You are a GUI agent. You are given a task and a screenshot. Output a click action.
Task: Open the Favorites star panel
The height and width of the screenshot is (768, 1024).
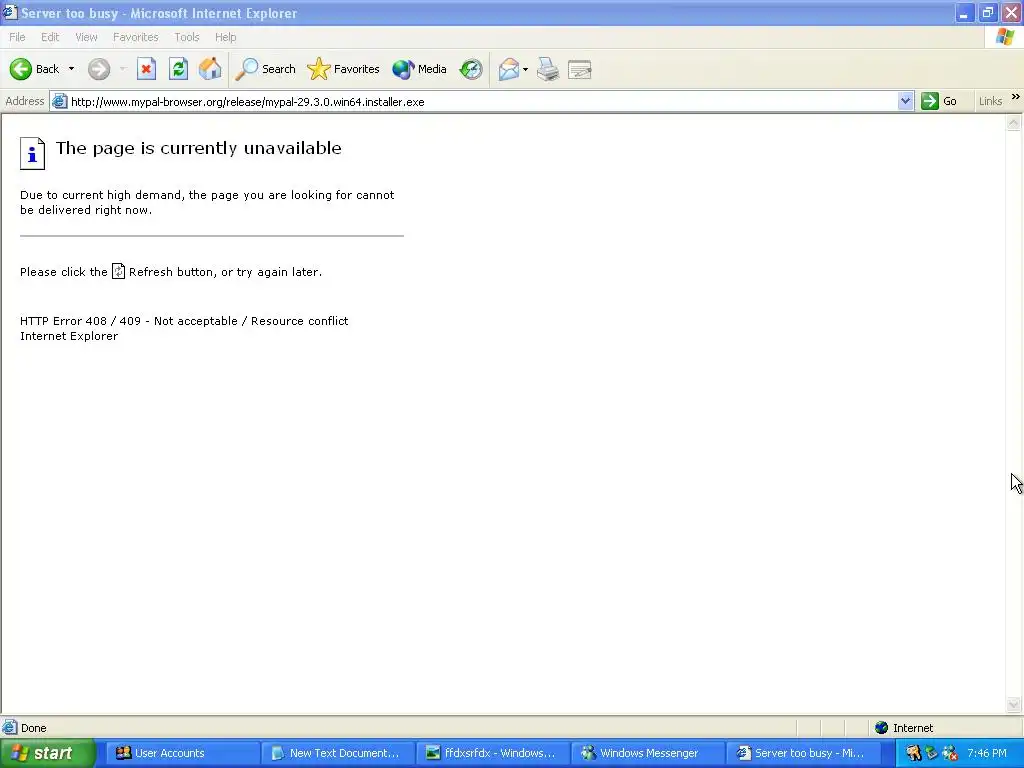(343, 69)
